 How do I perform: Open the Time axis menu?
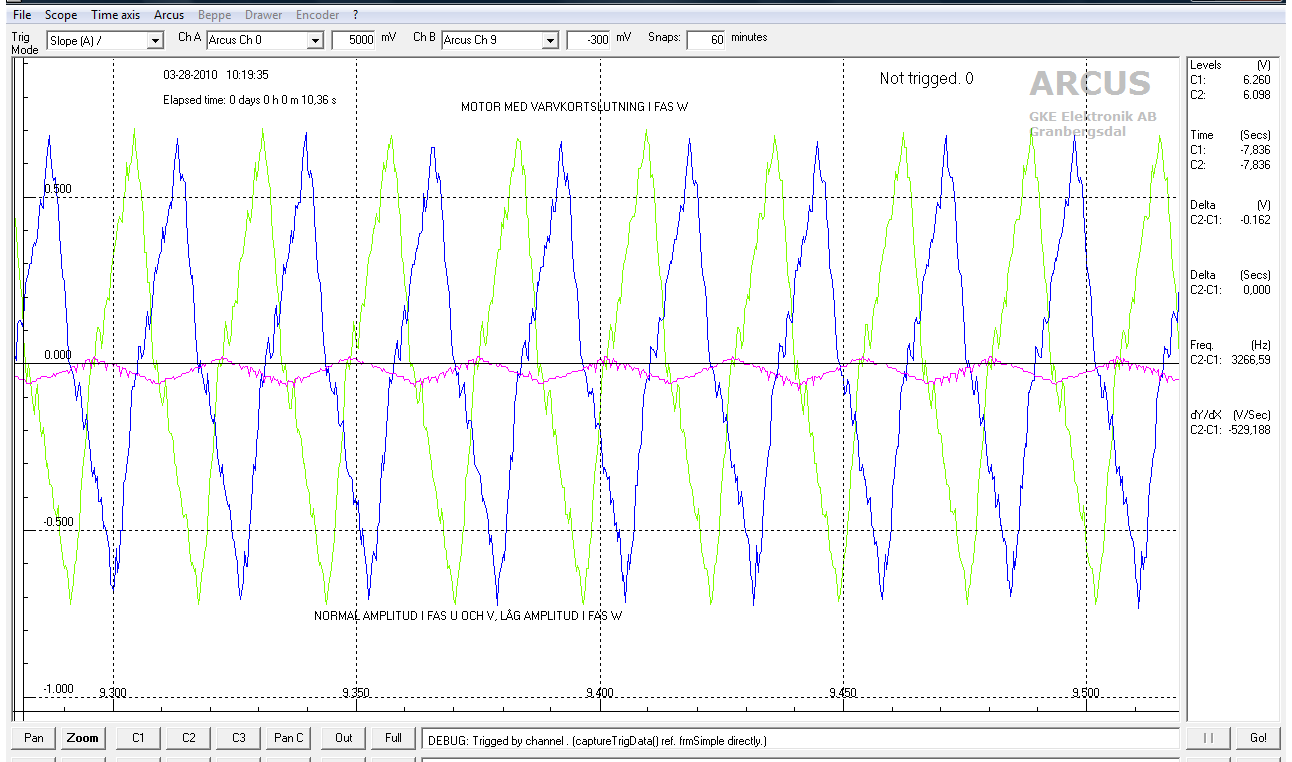pyautogui.click(x=116, y=15)
